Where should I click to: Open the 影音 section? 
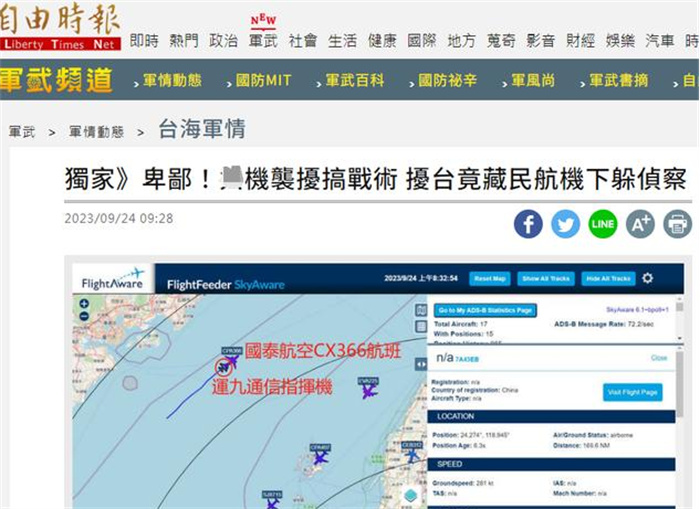[541, 41]
